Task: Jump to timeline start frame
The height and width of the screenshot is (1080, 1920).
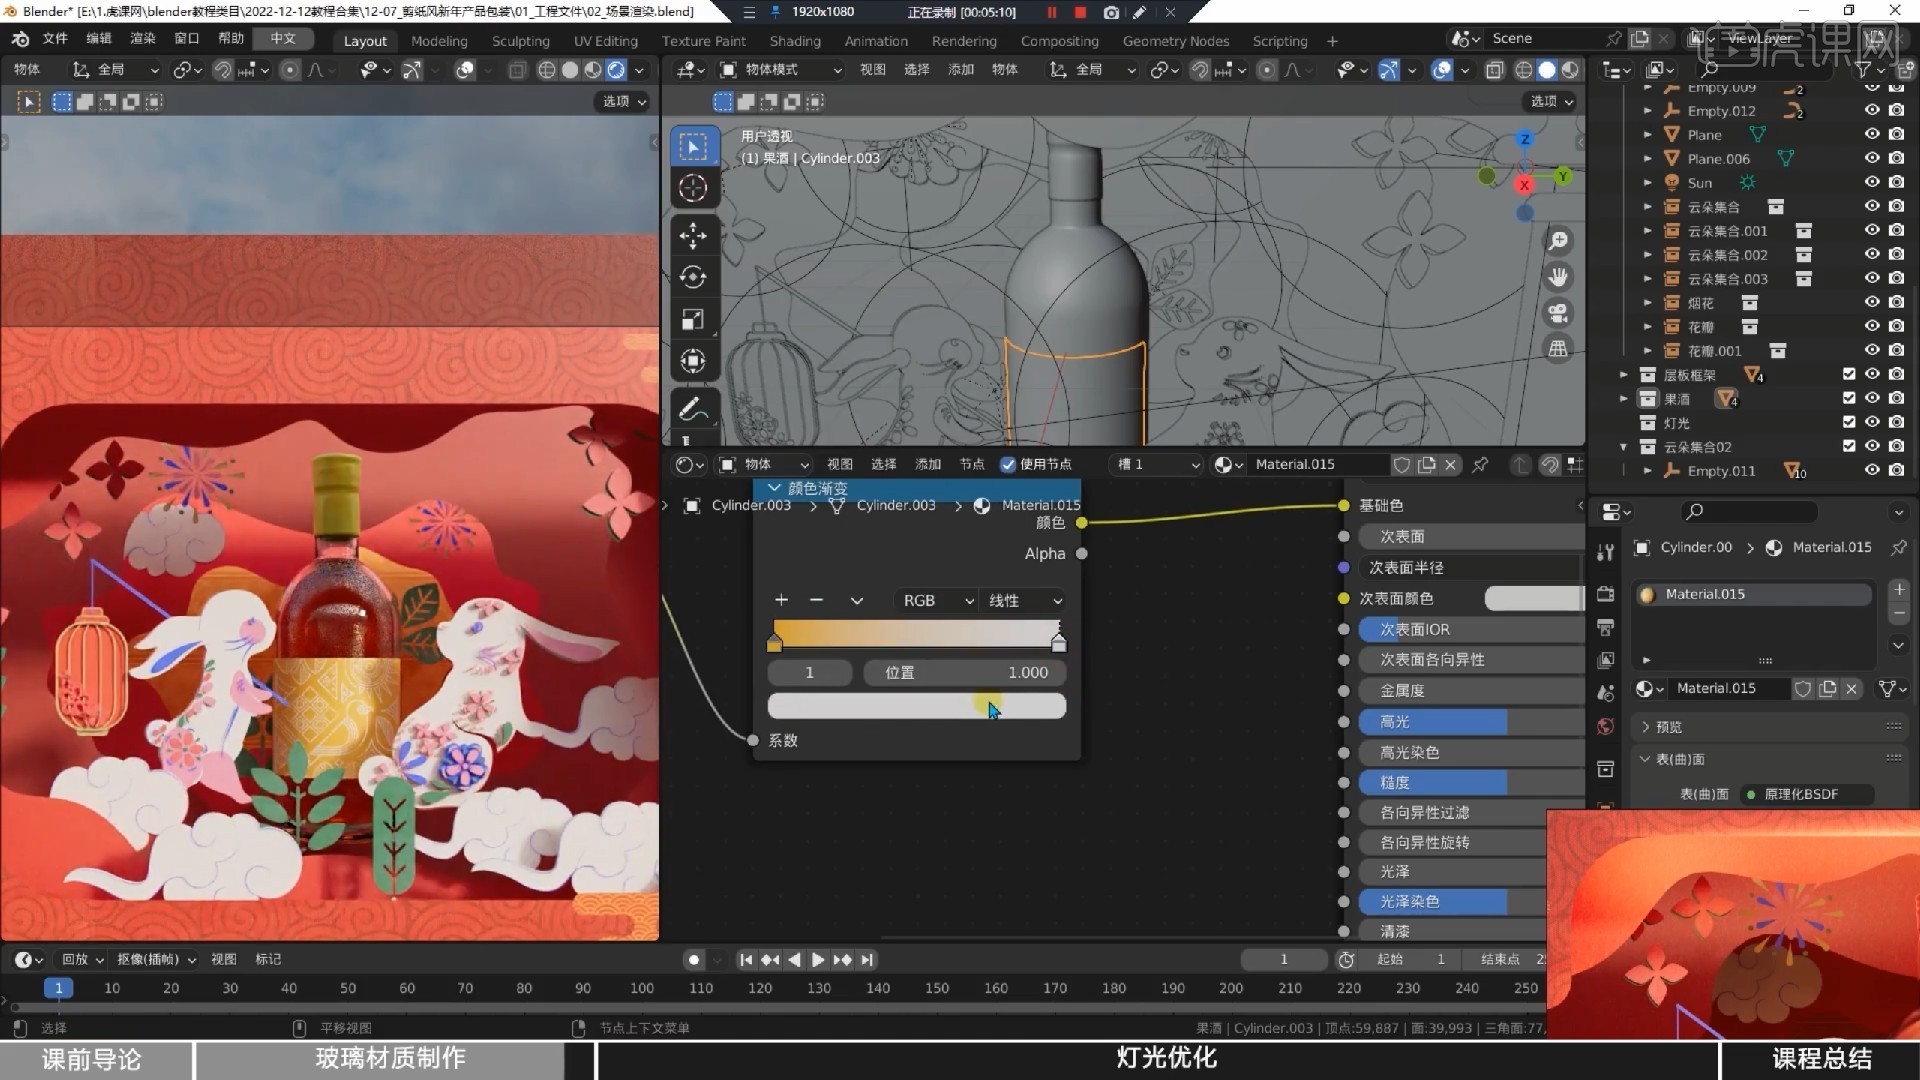Action: (745, 960)
